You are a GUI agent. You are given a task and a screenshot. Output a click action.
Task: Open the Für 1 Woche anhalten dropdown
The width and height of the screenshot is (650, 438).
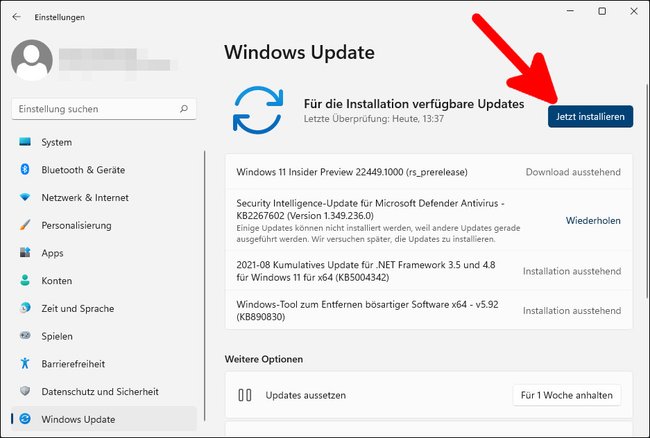[x=567, y=395]
